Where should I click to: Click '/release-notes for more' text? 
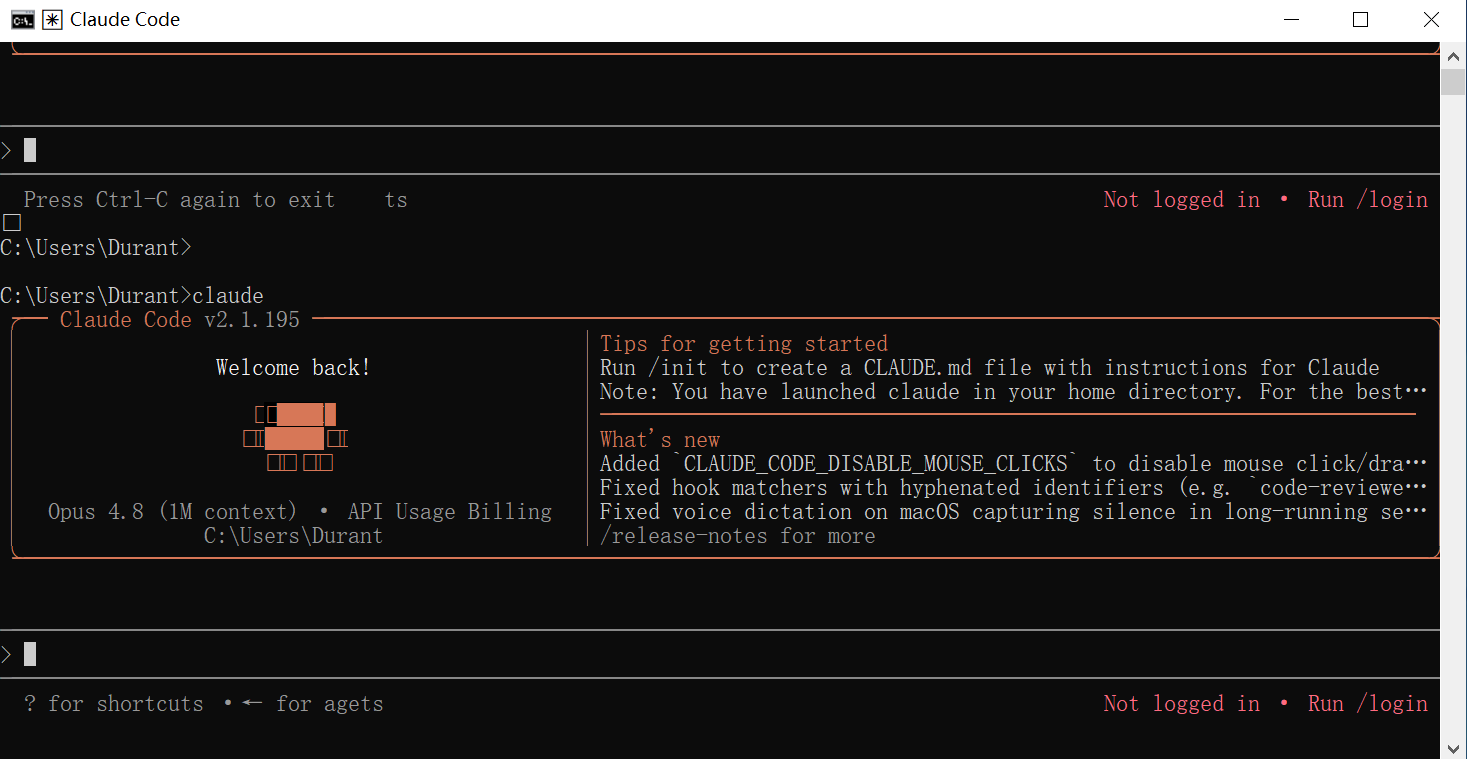point(738,536)
